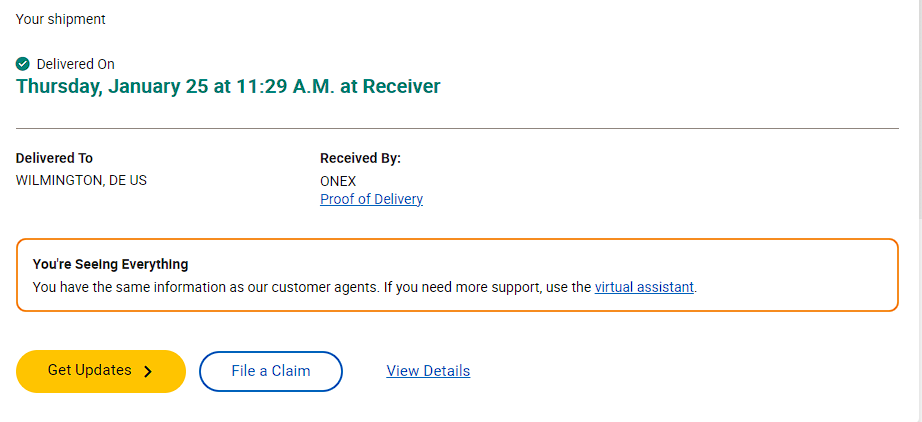This screenshot has height=422, width=922.
Task: Select the receiver name 'ONEX'
Action: (338, 182)
